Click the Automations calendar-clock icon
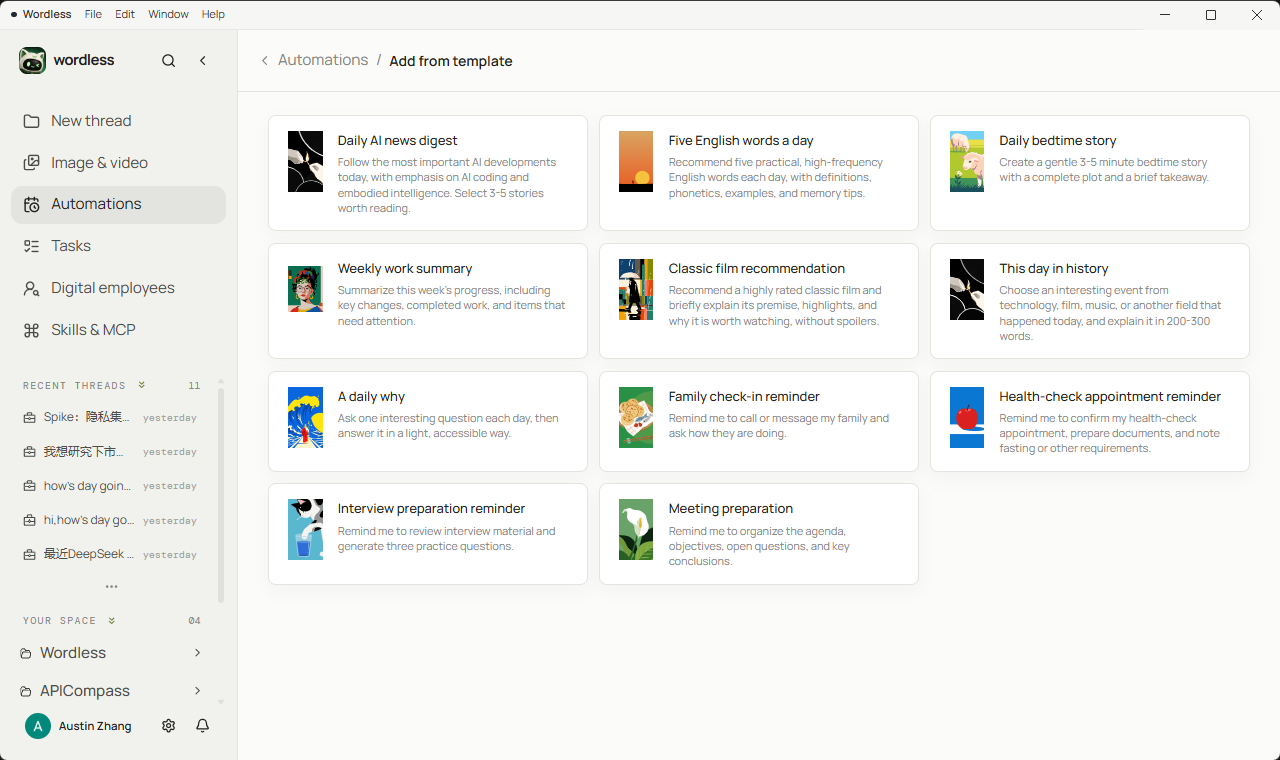 32,204
